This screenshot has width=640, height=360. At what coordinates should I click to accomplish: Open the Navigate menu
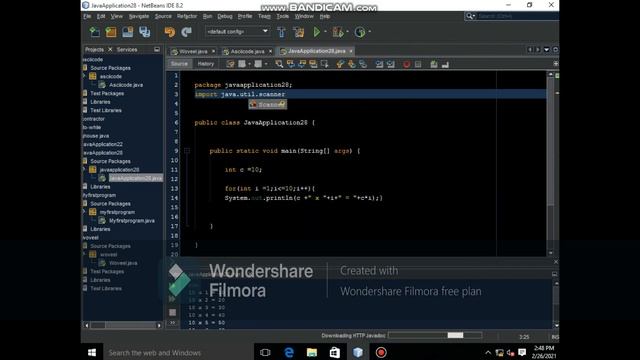(x=139, y=16)
